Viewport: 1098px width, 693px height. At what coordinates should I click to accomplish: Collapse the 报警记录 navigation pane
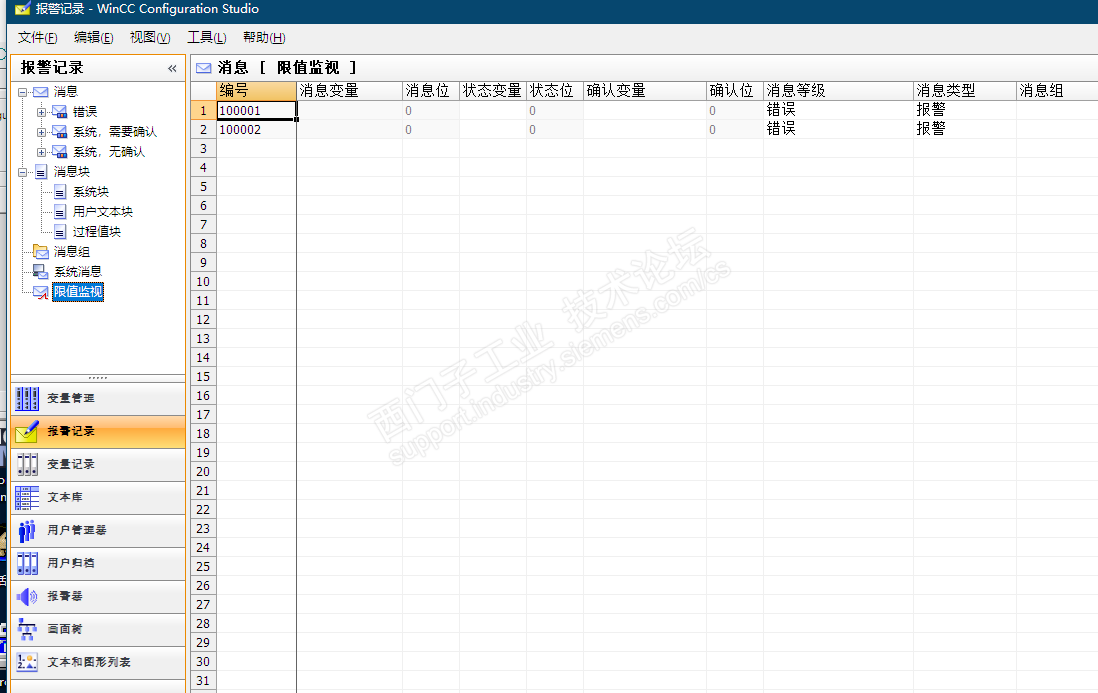172,69
